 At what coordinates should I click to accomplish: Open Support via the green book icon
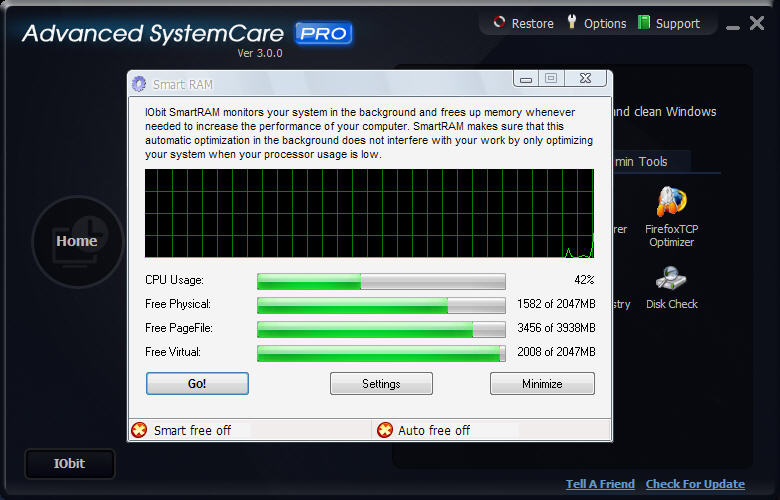[644, 22]
